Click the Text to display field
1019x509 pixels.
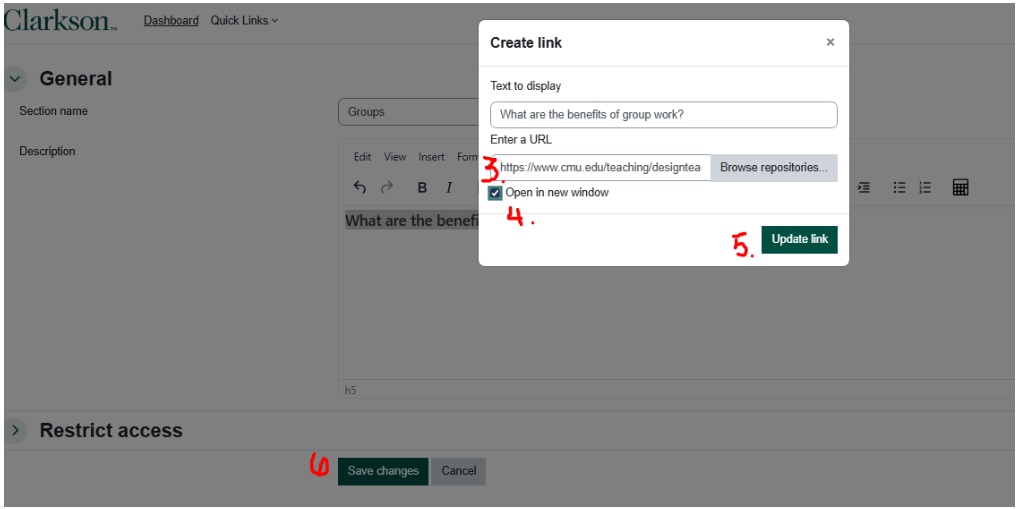[664, 114]
